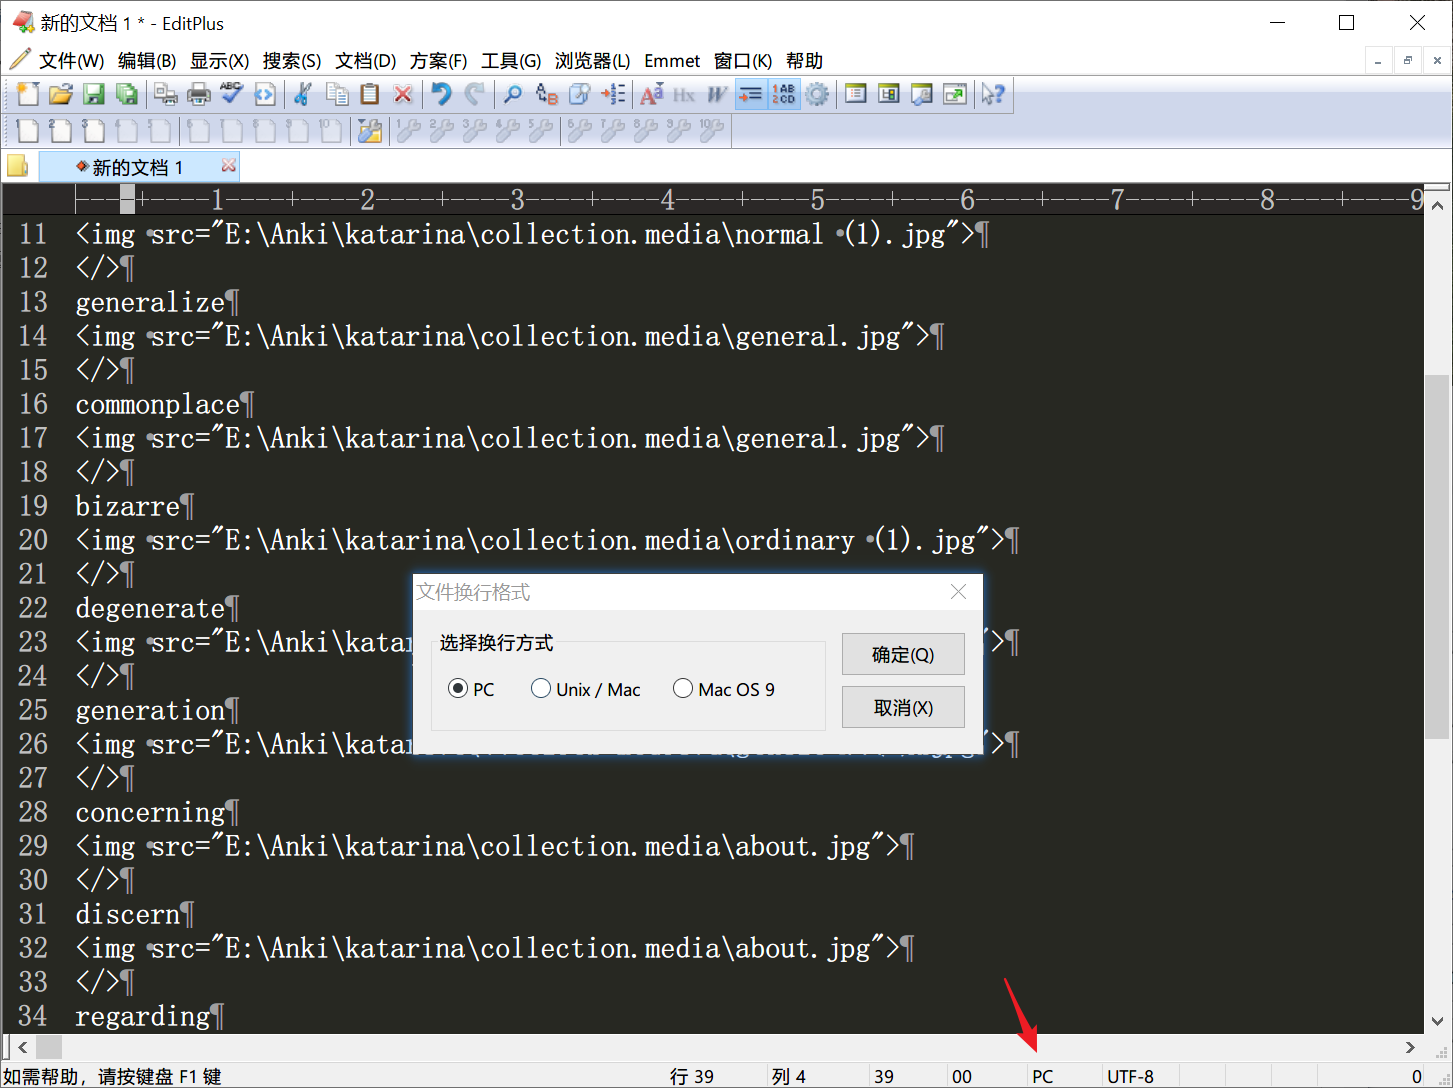This screenshot has width=1453, height=1088.
Task: Run the ABC spell check tool
Action: point(232,94)
